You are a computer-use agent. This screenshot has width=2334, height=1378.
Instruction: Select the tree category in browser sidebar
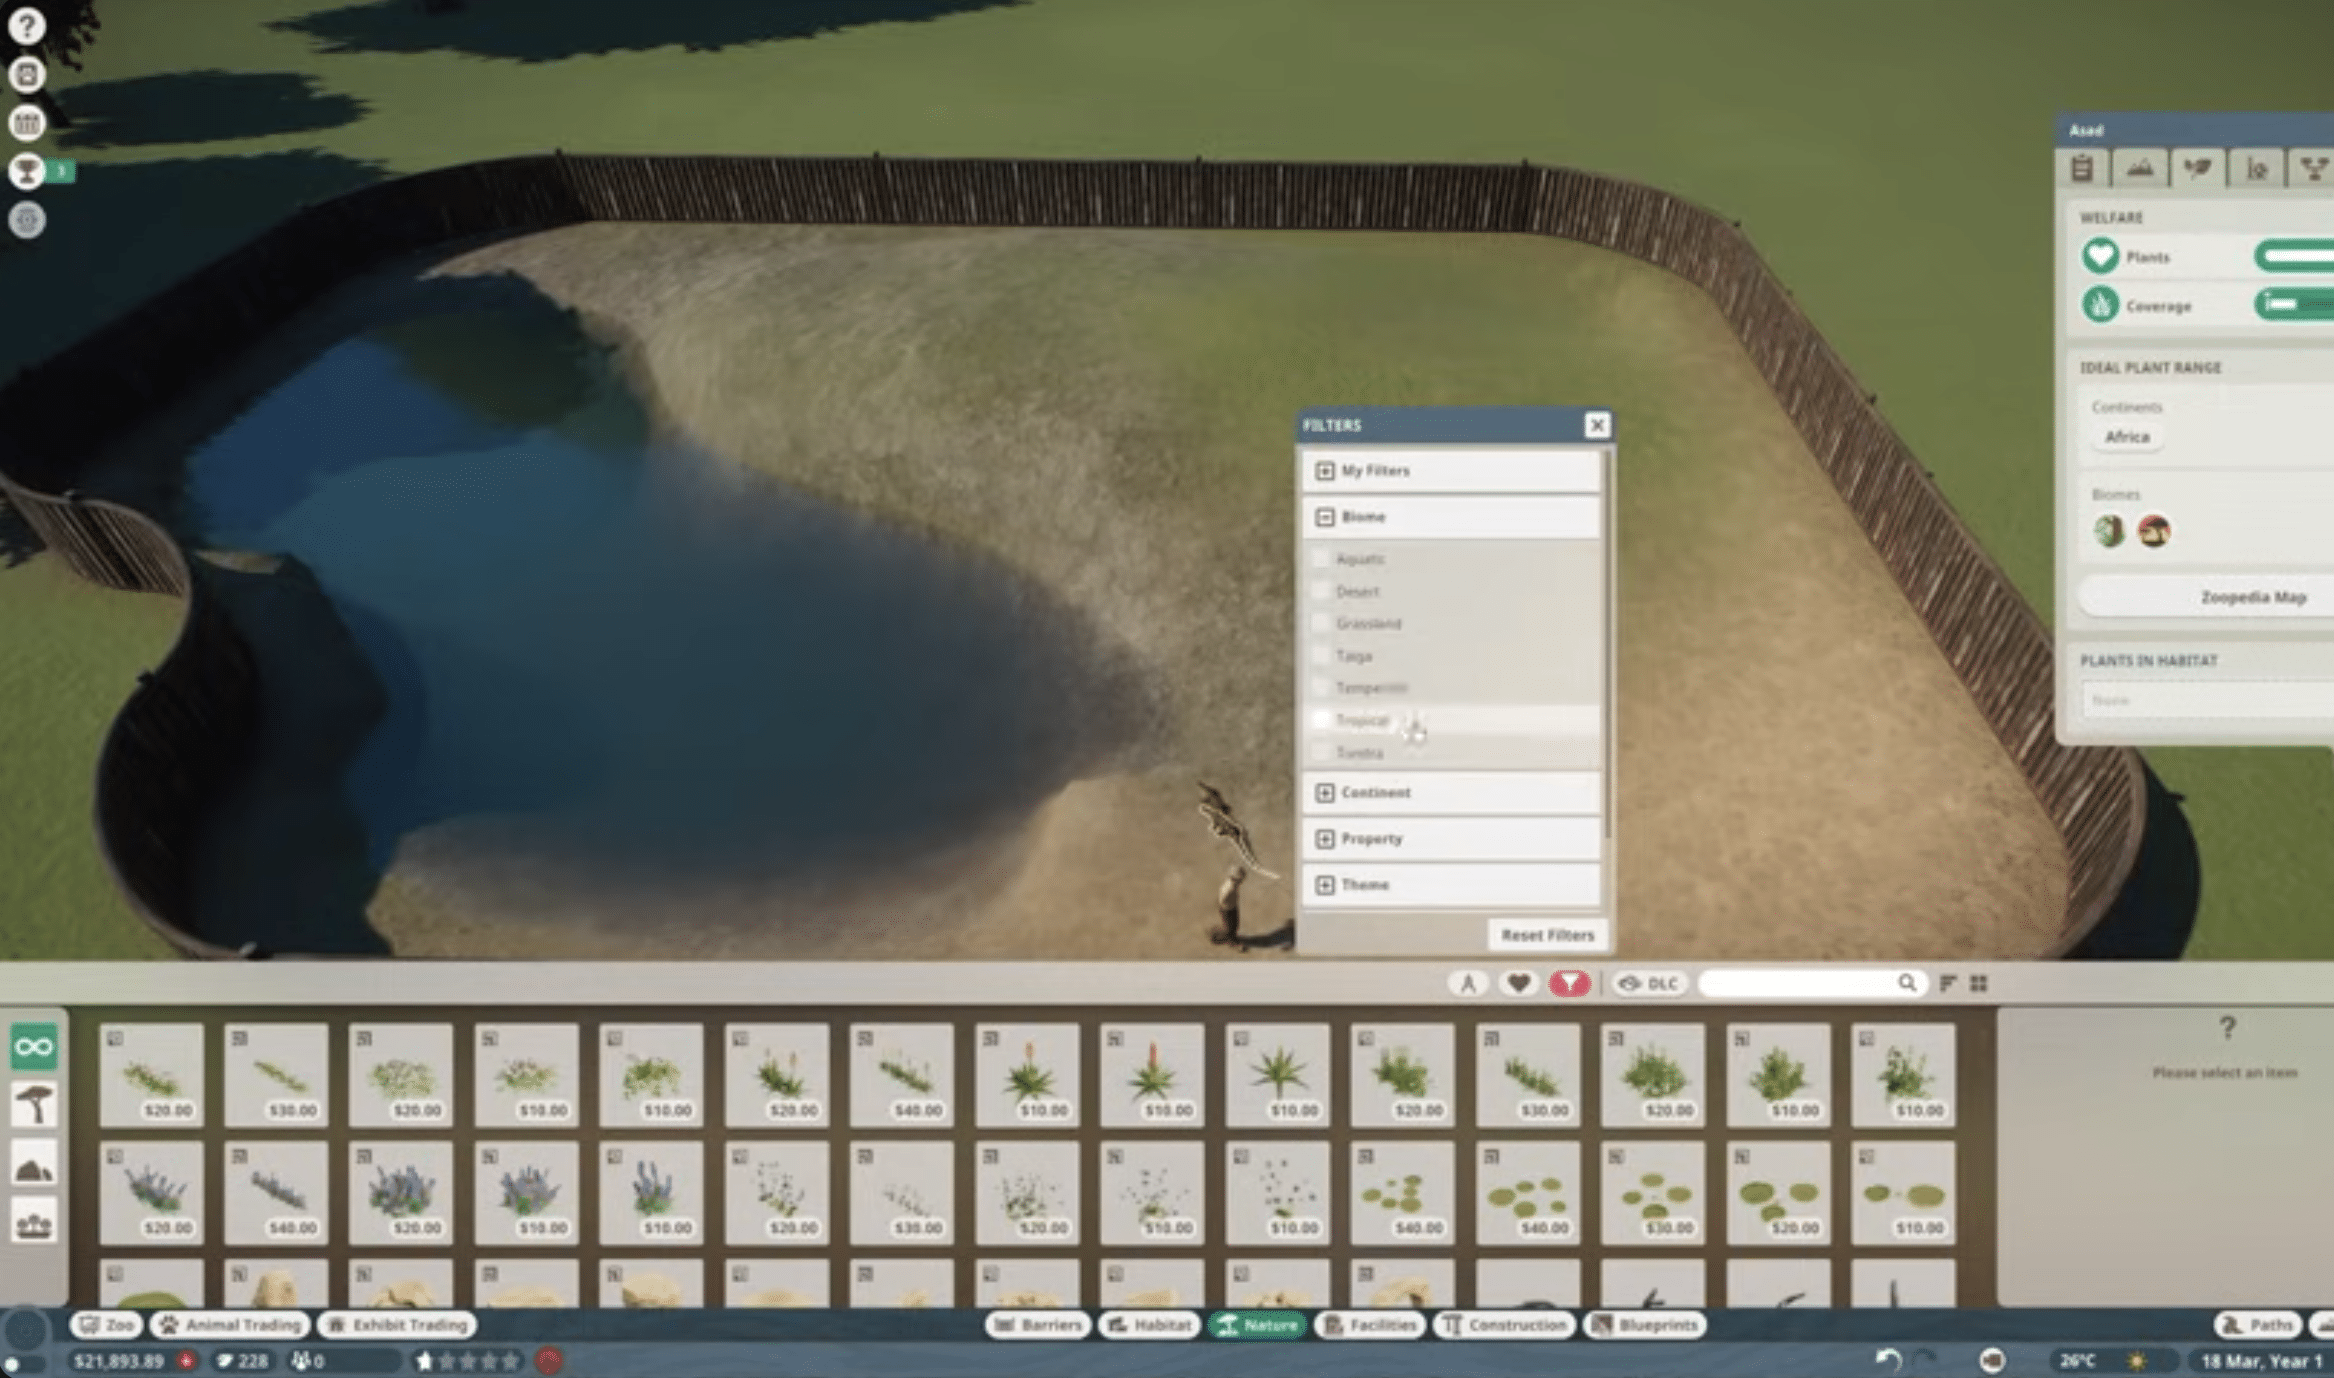coord(34,1105)
